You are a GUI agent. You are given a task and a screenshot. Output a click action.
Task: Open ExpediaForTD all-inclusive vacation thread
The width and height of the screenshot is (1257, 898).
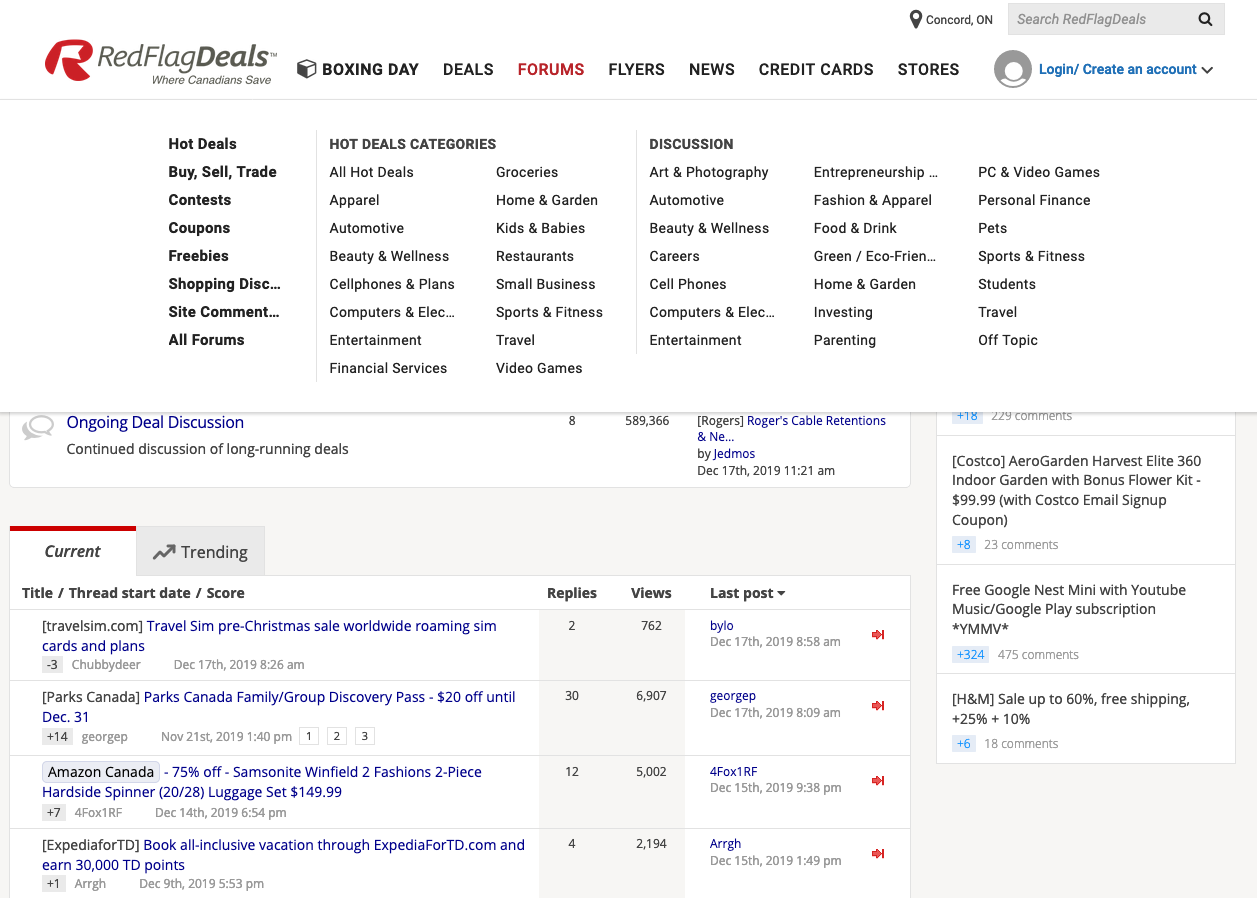click(x=284, y=855)
